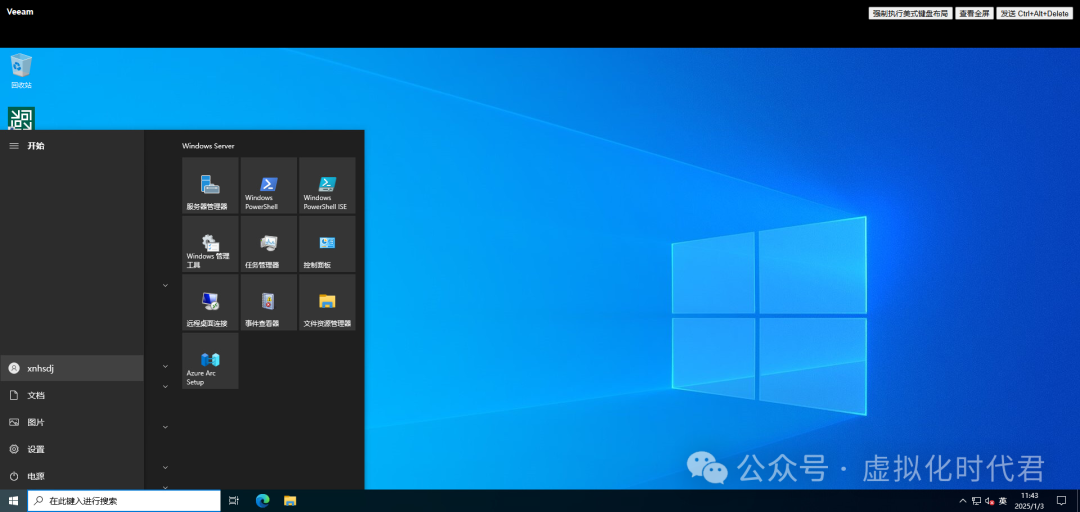Viewport: 1080px width, 512px height.
Task: Open File Explorer from the taskbar
Action: [290, 501]
